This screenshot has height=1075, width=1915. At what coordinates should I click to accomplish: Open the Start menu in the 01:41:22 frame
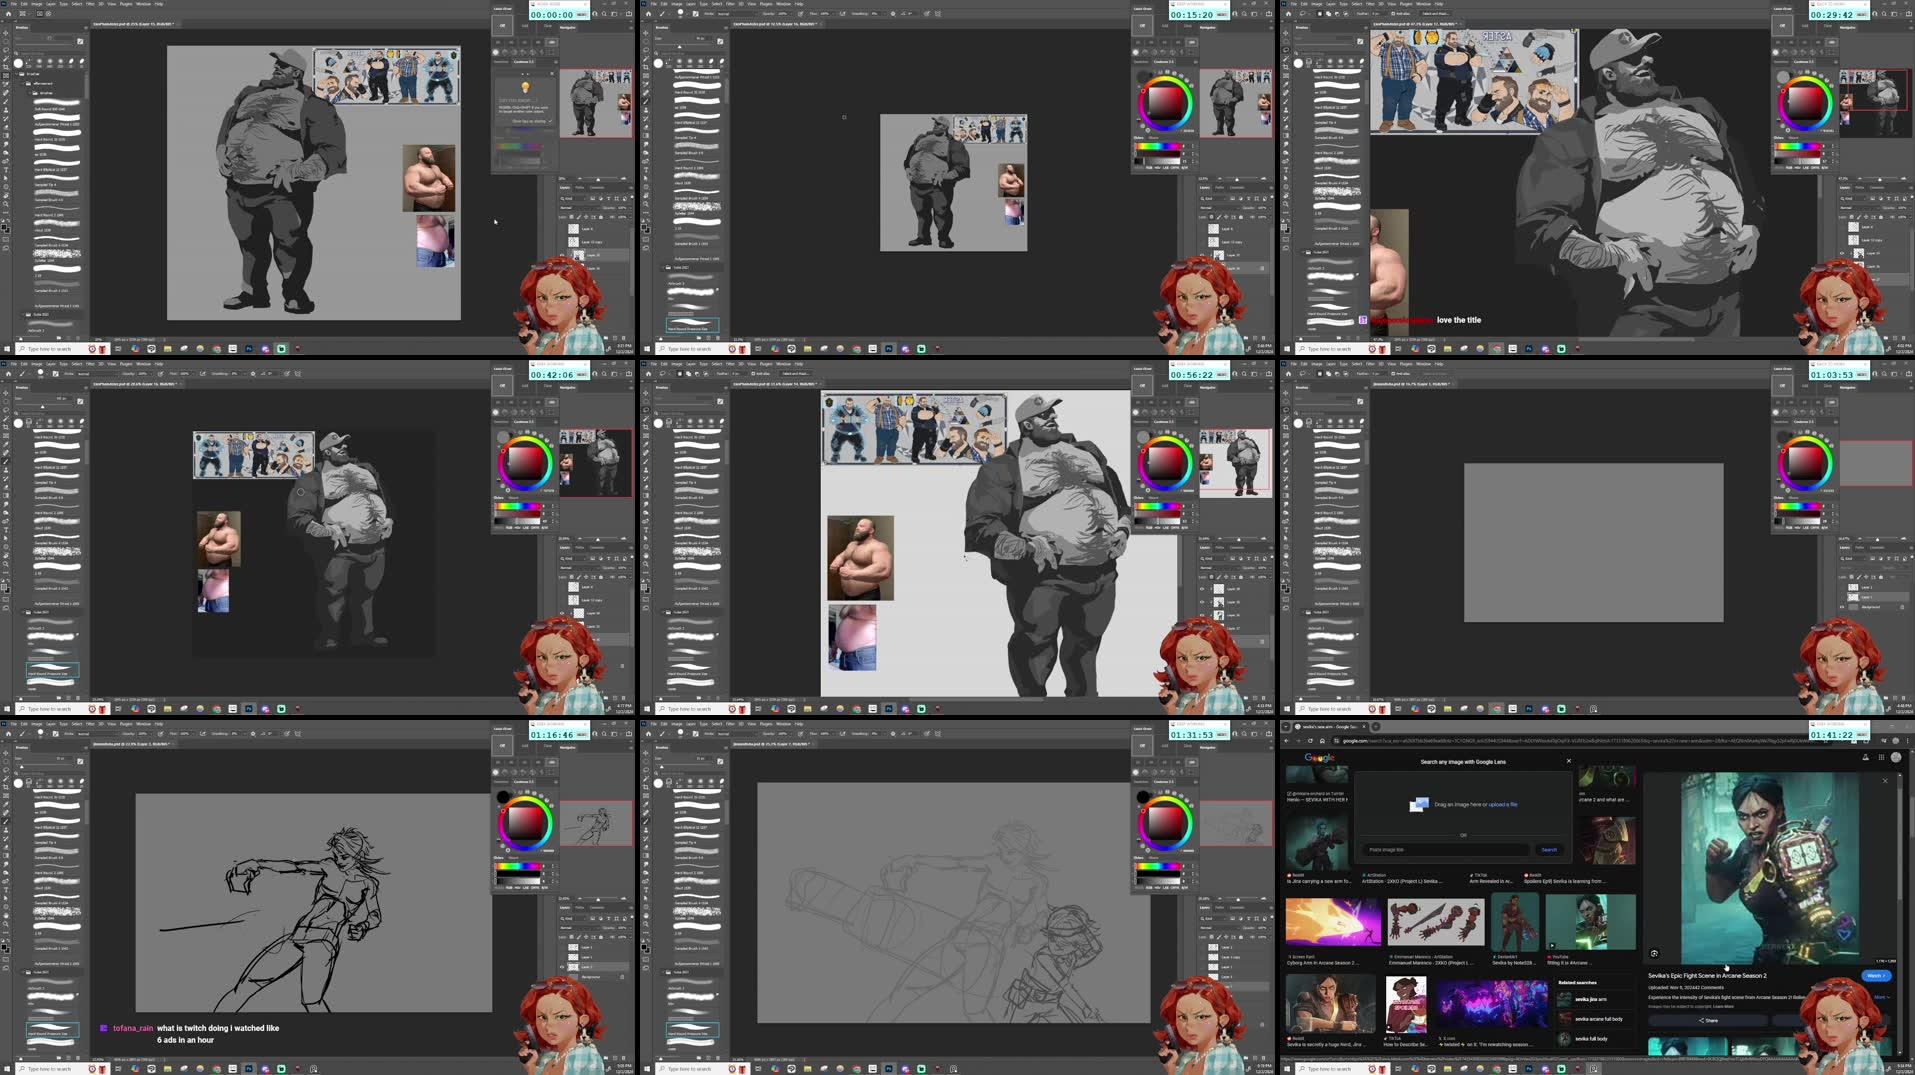tap(1286, 1069)
